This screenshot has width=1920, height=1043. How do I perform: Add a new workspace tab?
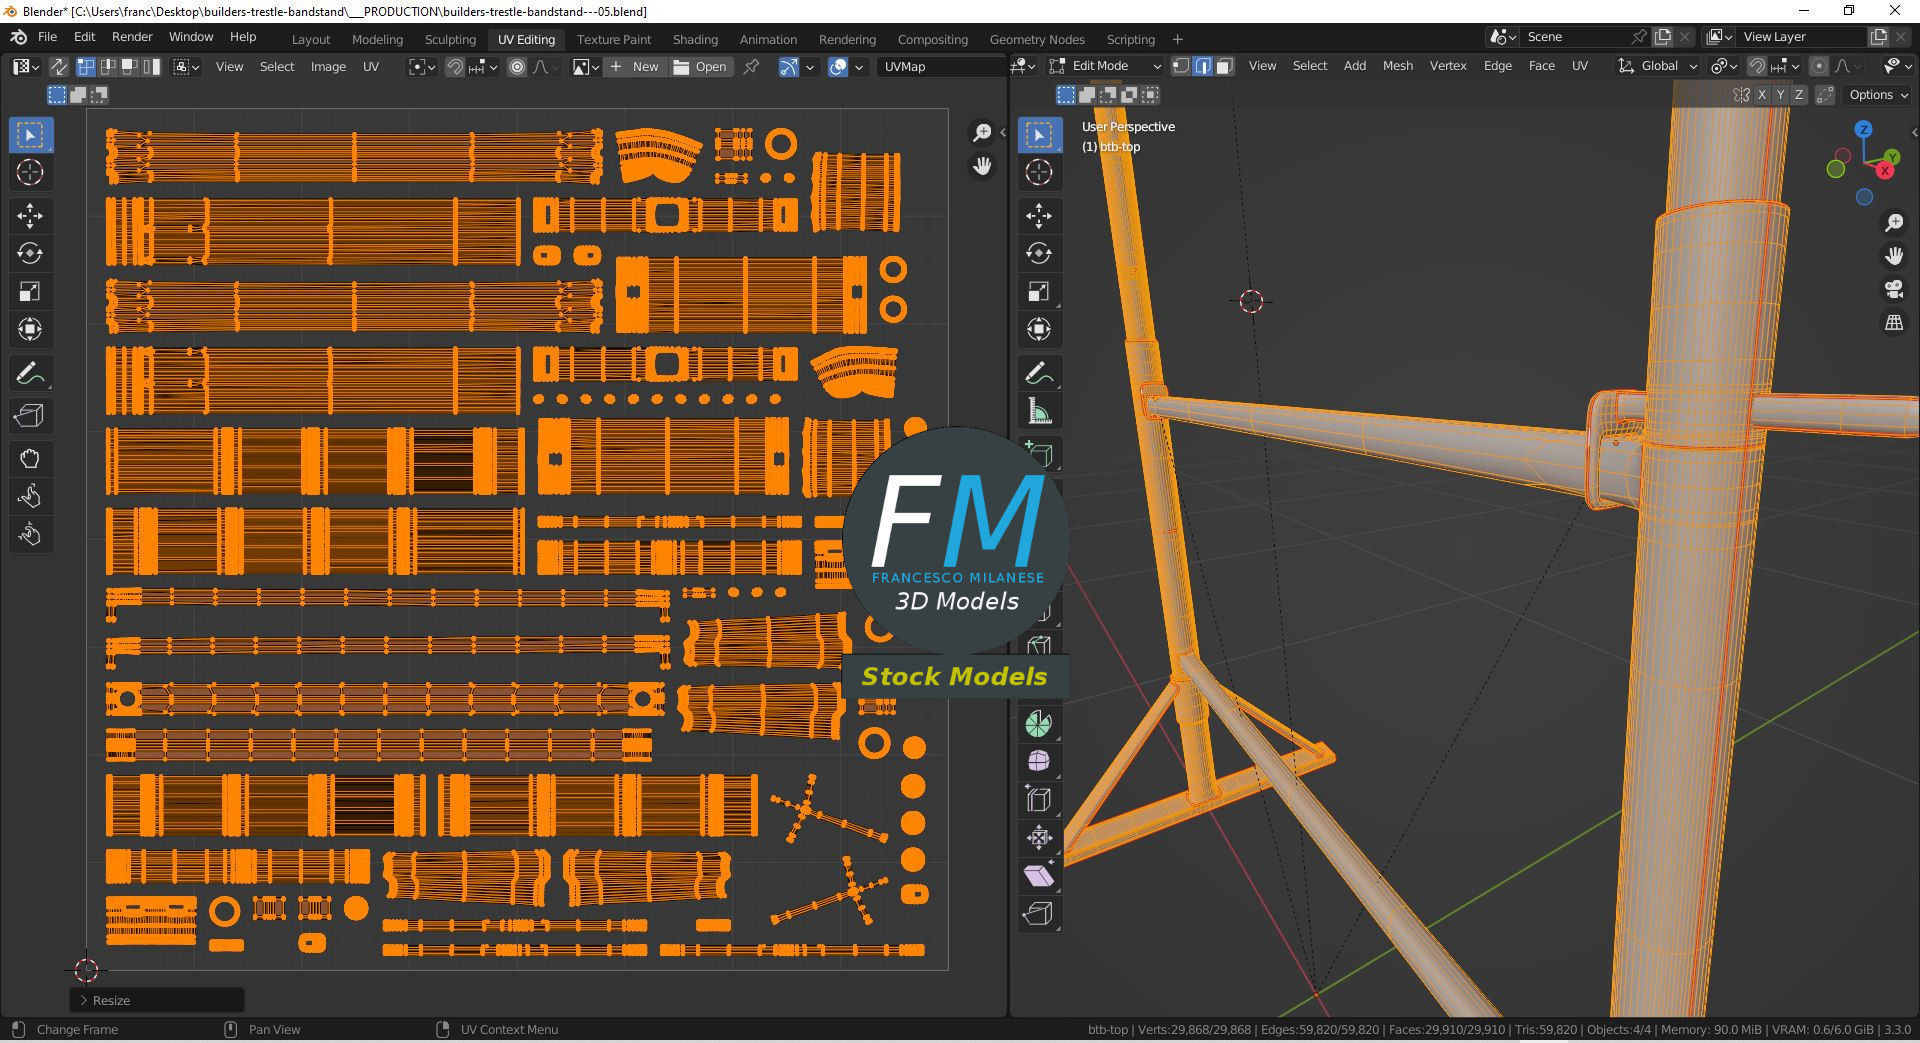(x=1178, y=39)
